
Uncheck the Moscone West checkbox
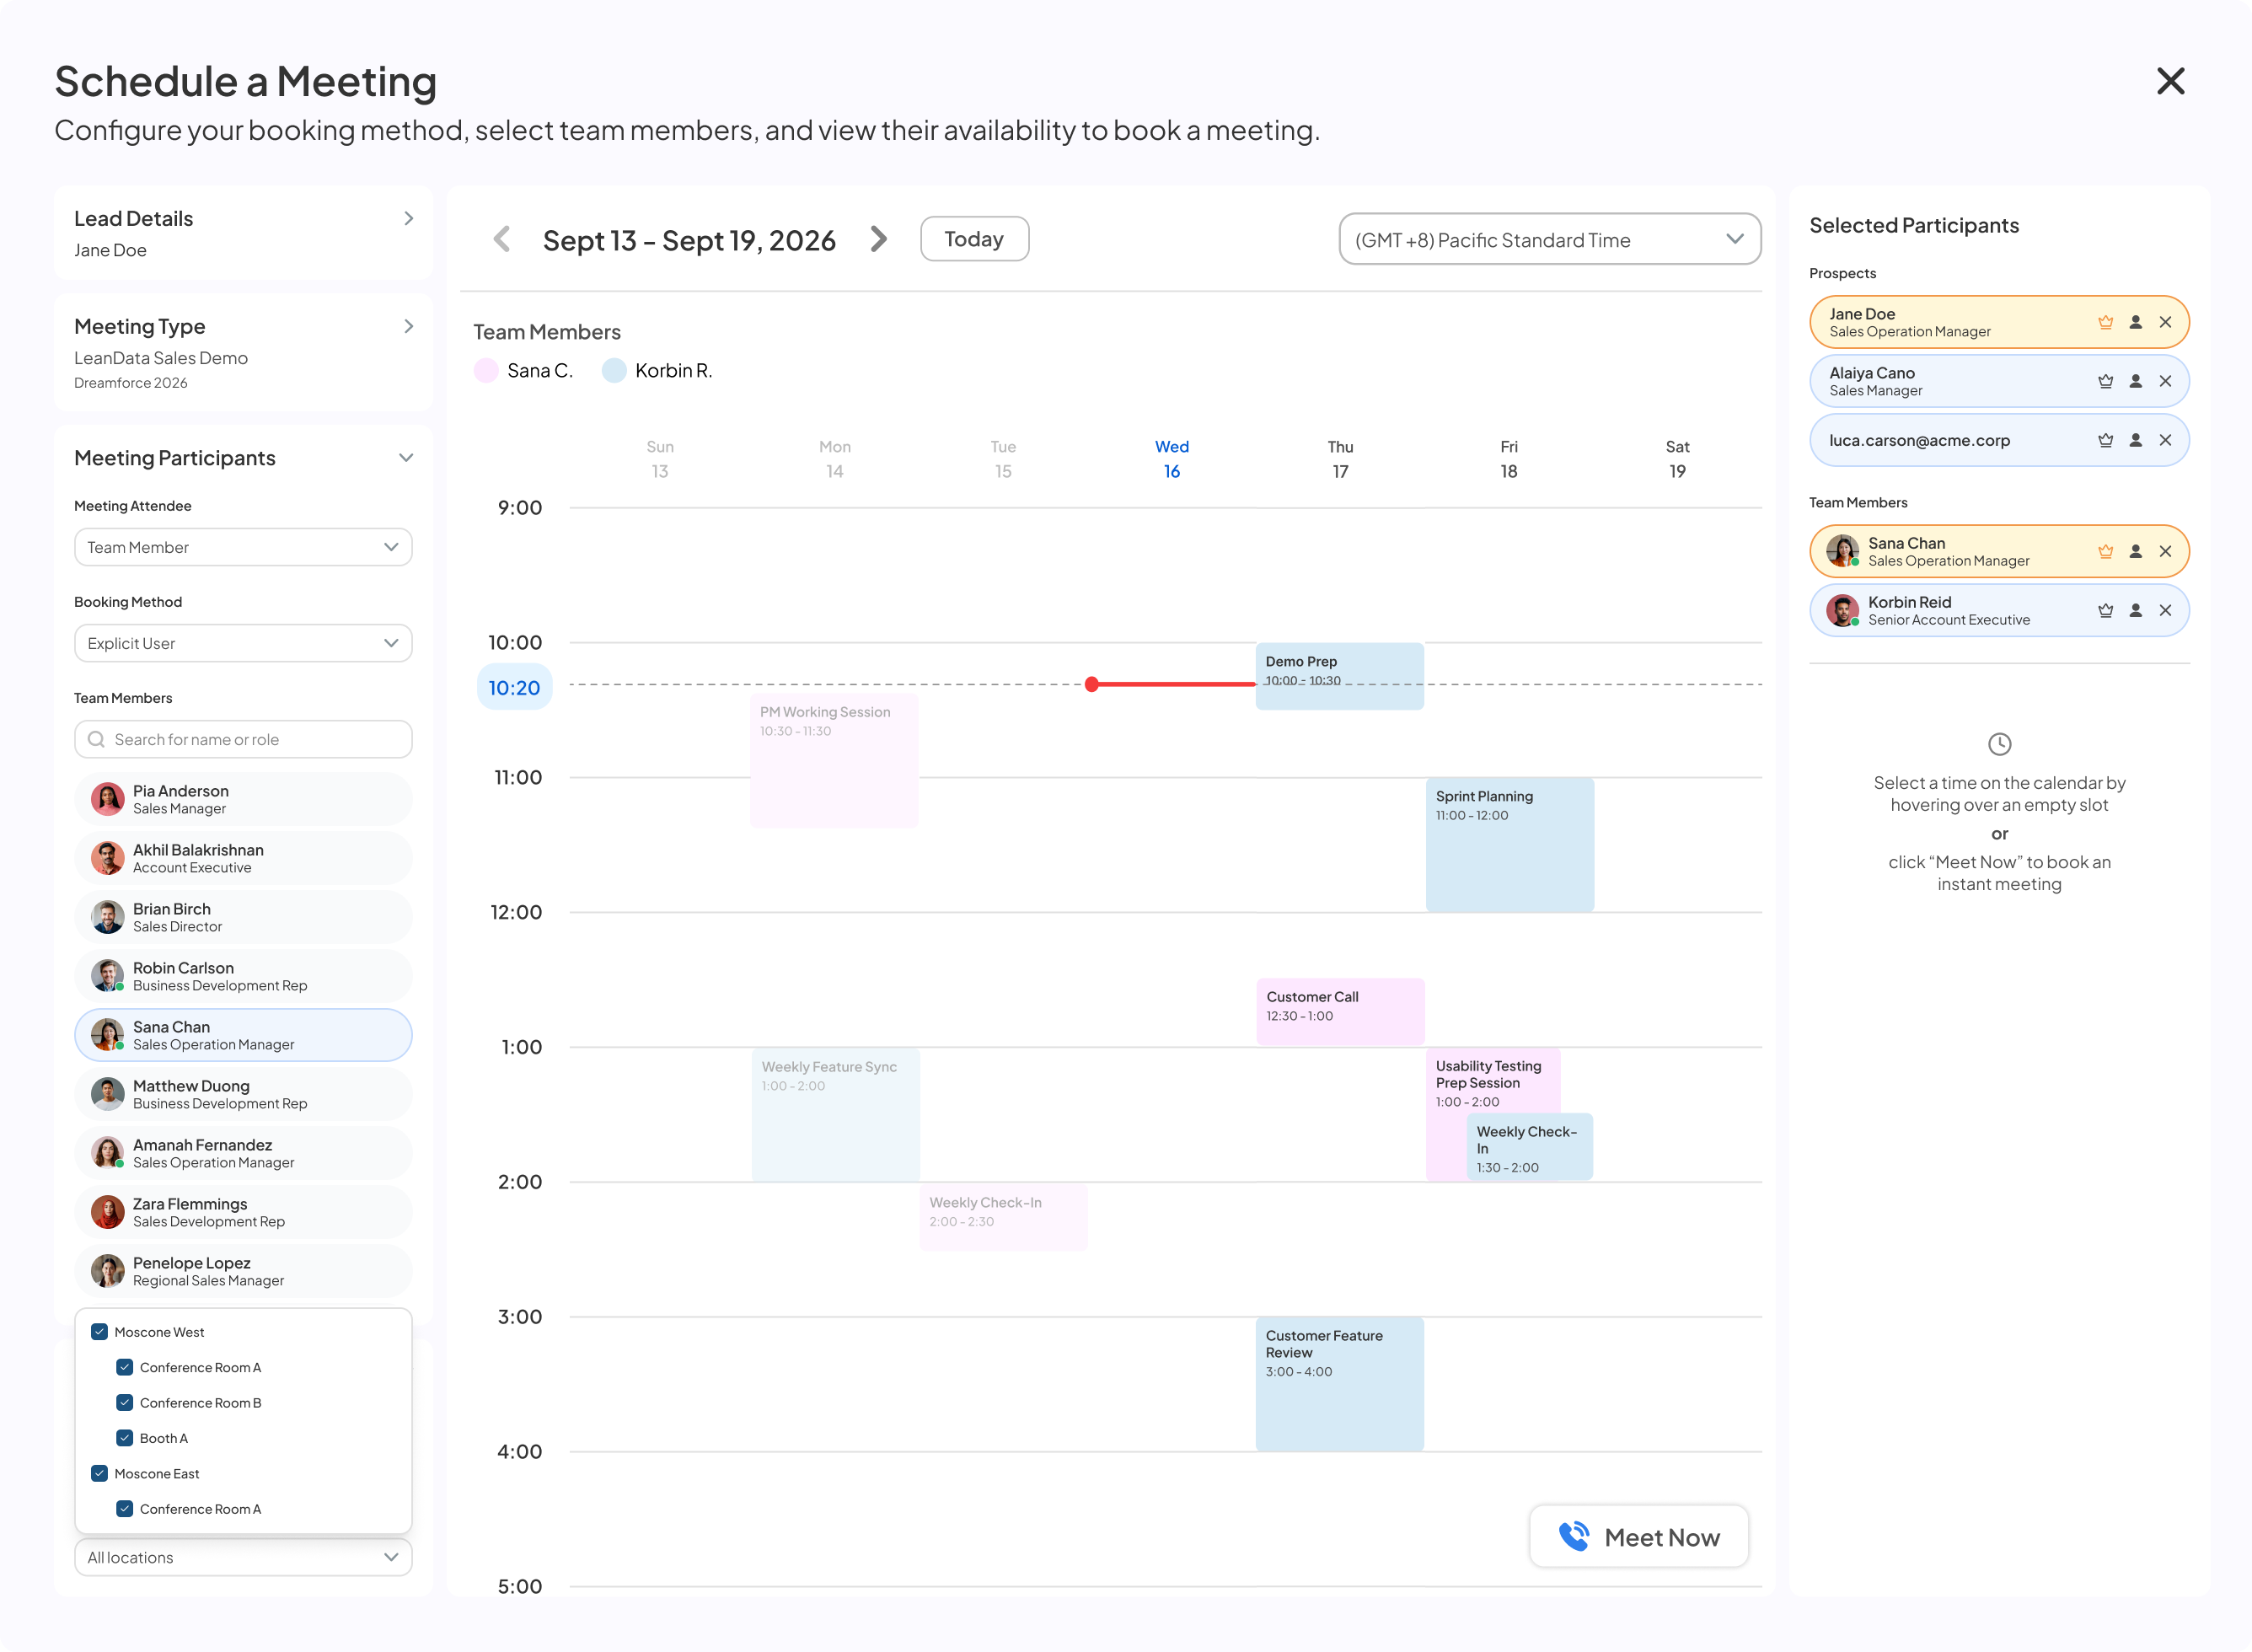pos(99,1332)
